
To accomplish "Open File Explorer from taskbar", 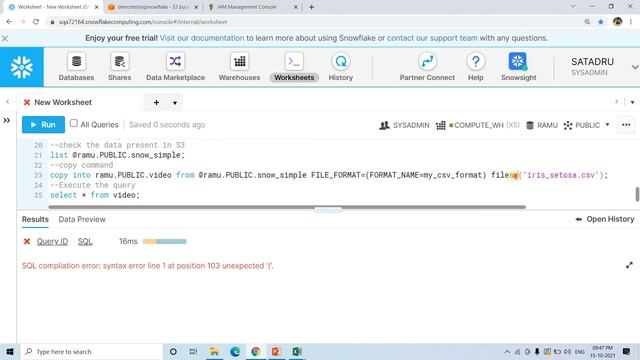I will pos(214,351).
